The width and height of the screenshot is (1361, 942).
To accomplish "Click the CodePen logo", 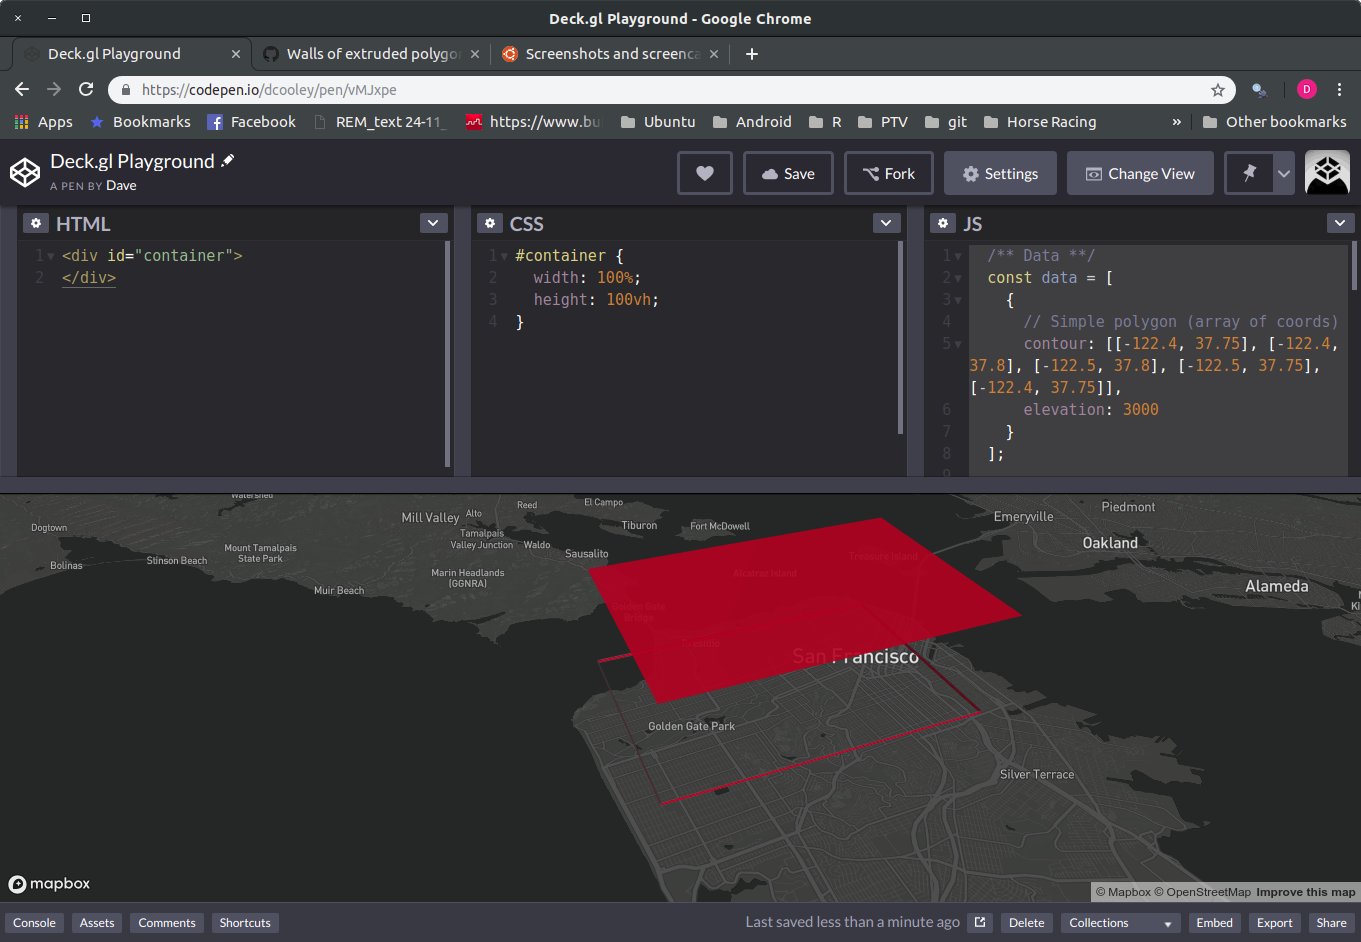I will coord(25,172).
